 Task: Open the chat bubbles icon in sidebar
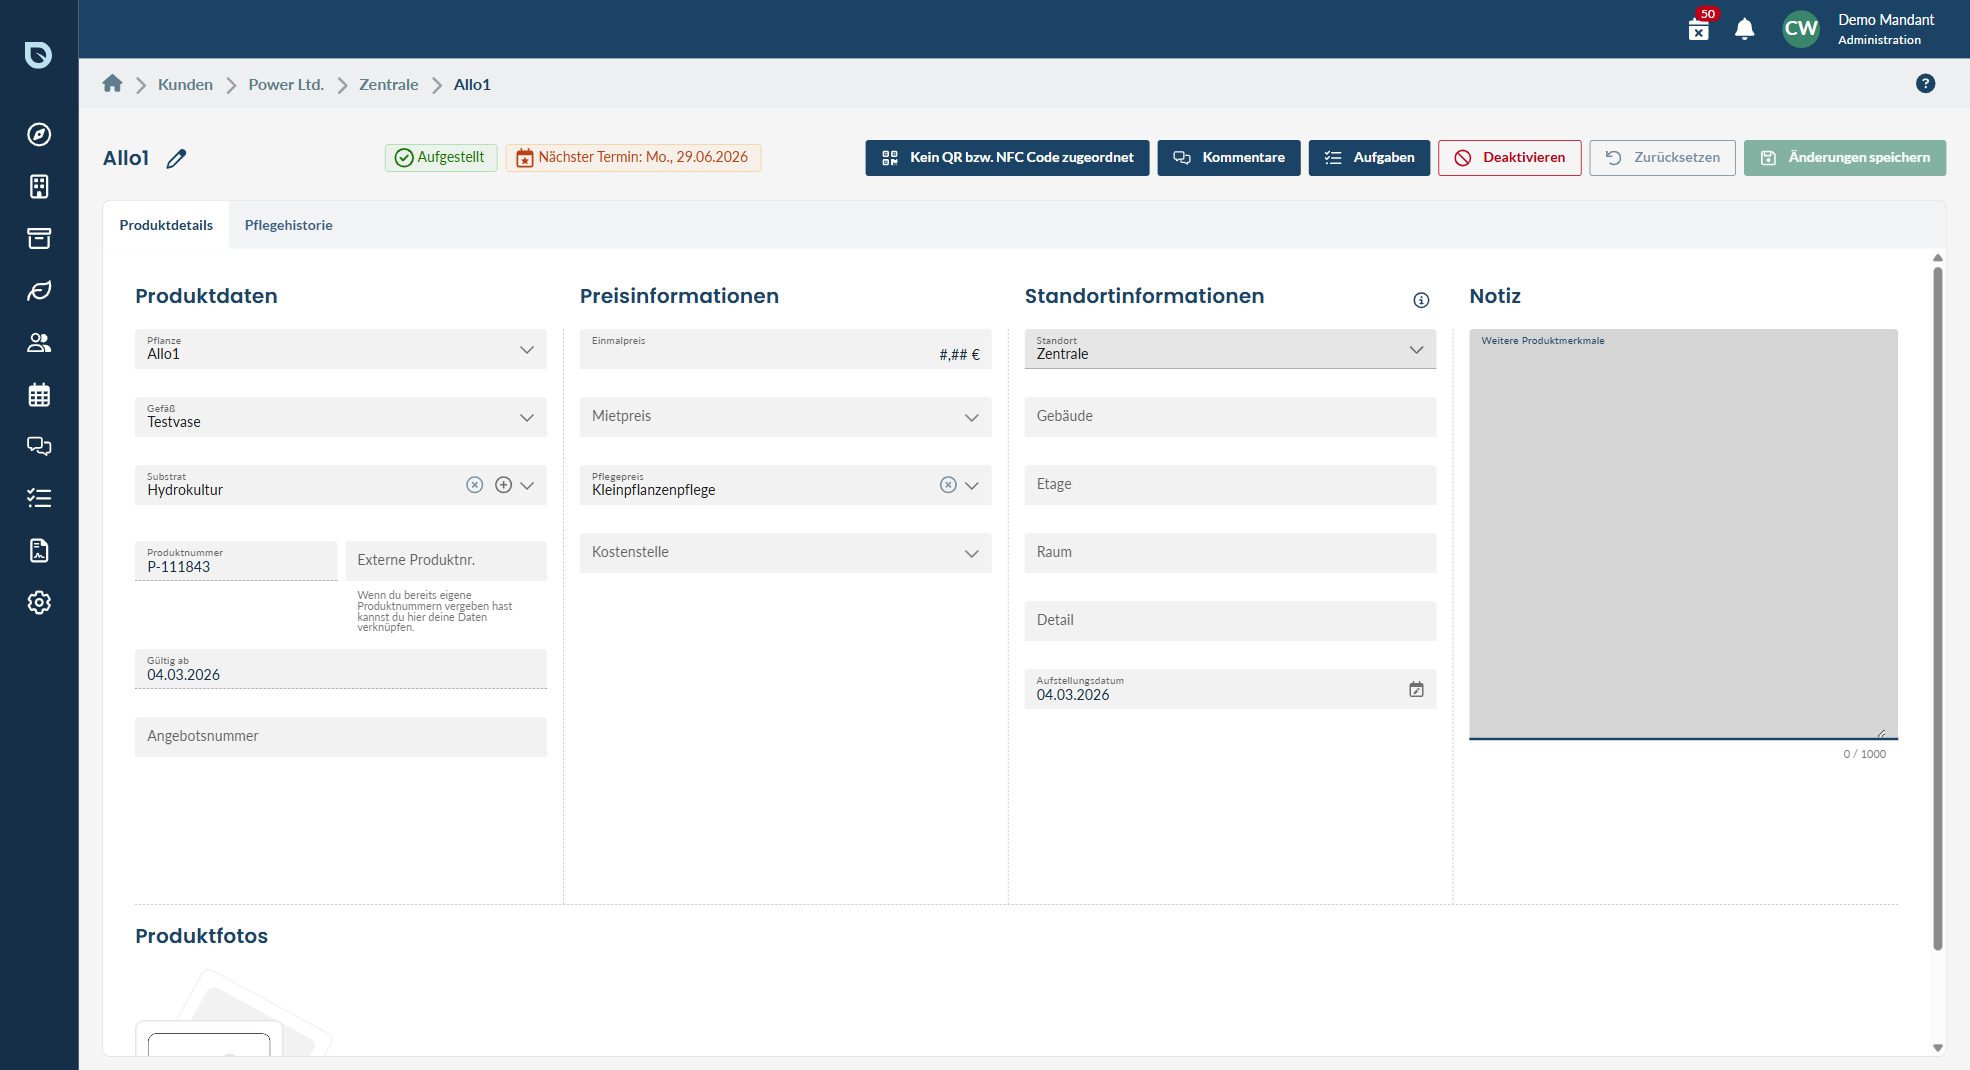(x=39, y=447)
